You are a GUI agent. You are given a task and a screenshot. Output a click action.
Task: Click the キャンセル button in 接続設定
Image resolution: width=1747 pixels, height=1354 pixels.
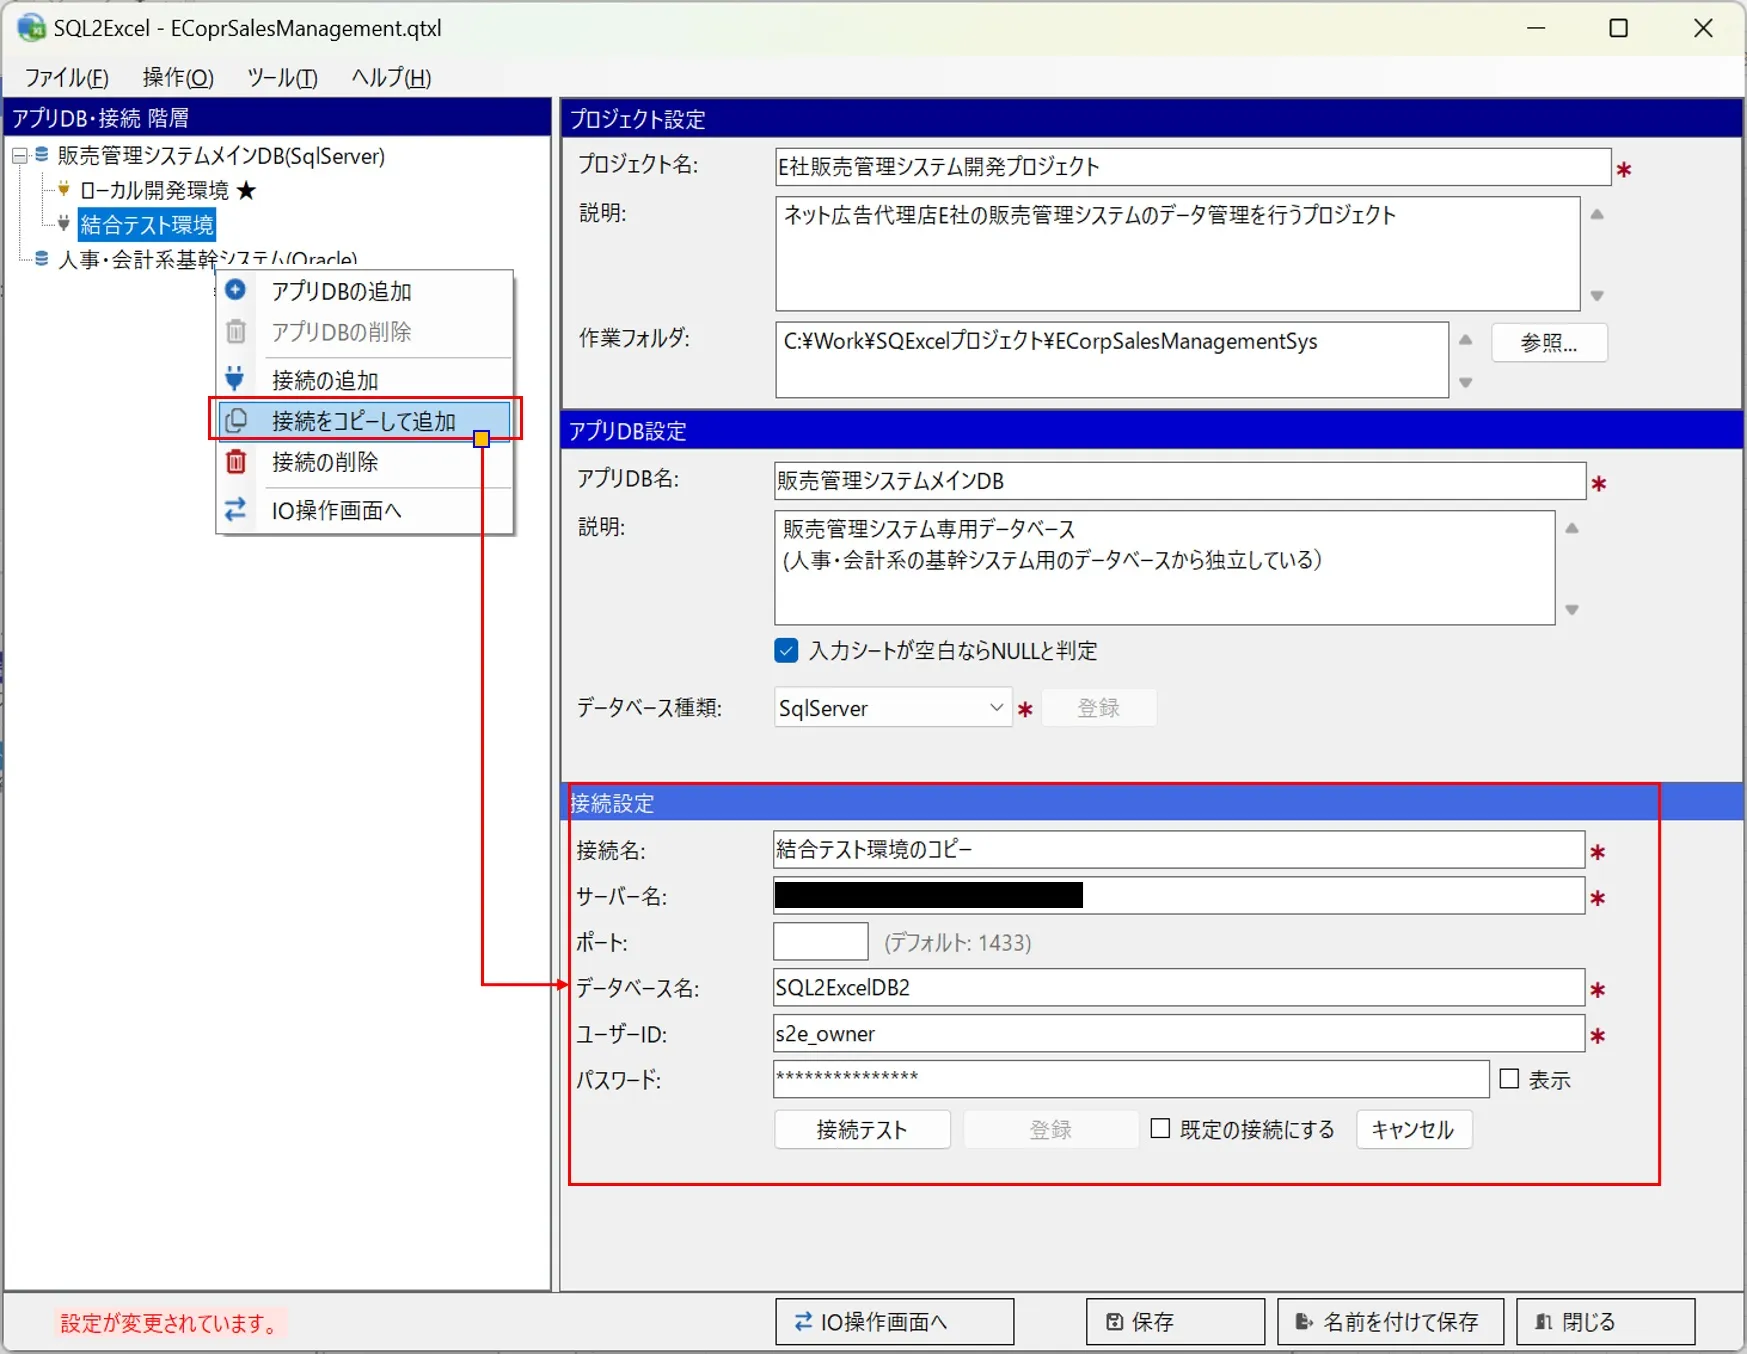click(1413, 1130)
